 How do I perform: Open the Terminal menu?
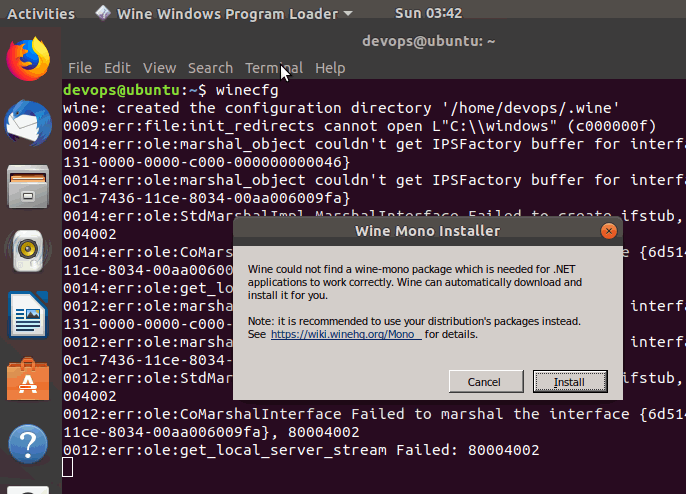pyautogui.click(x=274, y=68)
